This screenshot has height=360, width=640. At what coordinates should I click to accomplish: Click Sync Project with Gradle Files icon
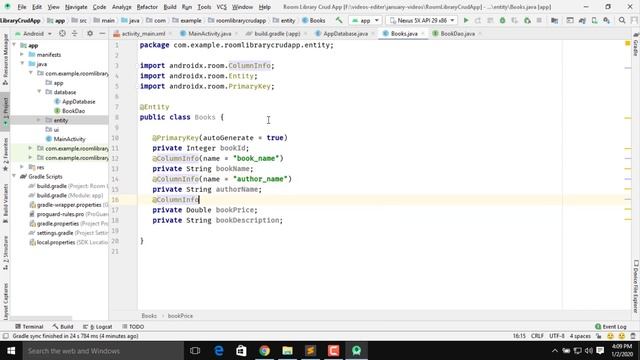pos(582,20)
